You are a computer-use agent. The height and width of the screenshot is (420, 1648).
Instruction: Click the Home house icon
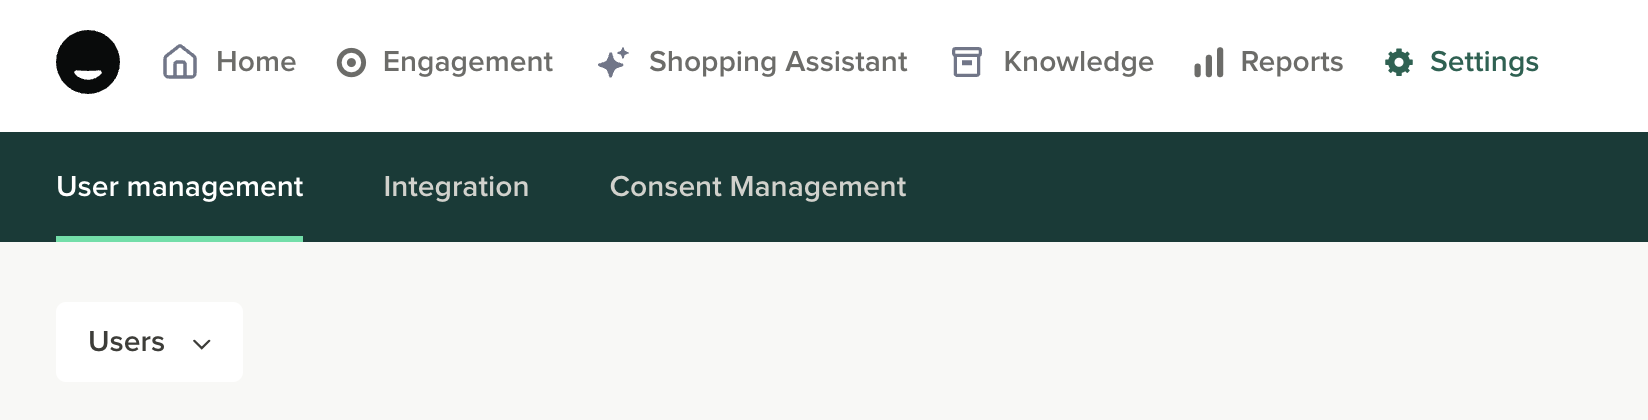[180, 62]
